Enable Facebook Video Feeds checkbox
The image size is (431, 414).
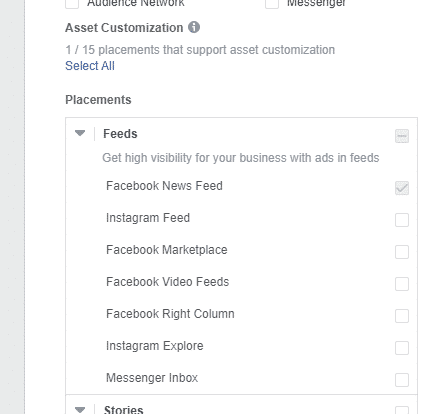pos(402,284)
